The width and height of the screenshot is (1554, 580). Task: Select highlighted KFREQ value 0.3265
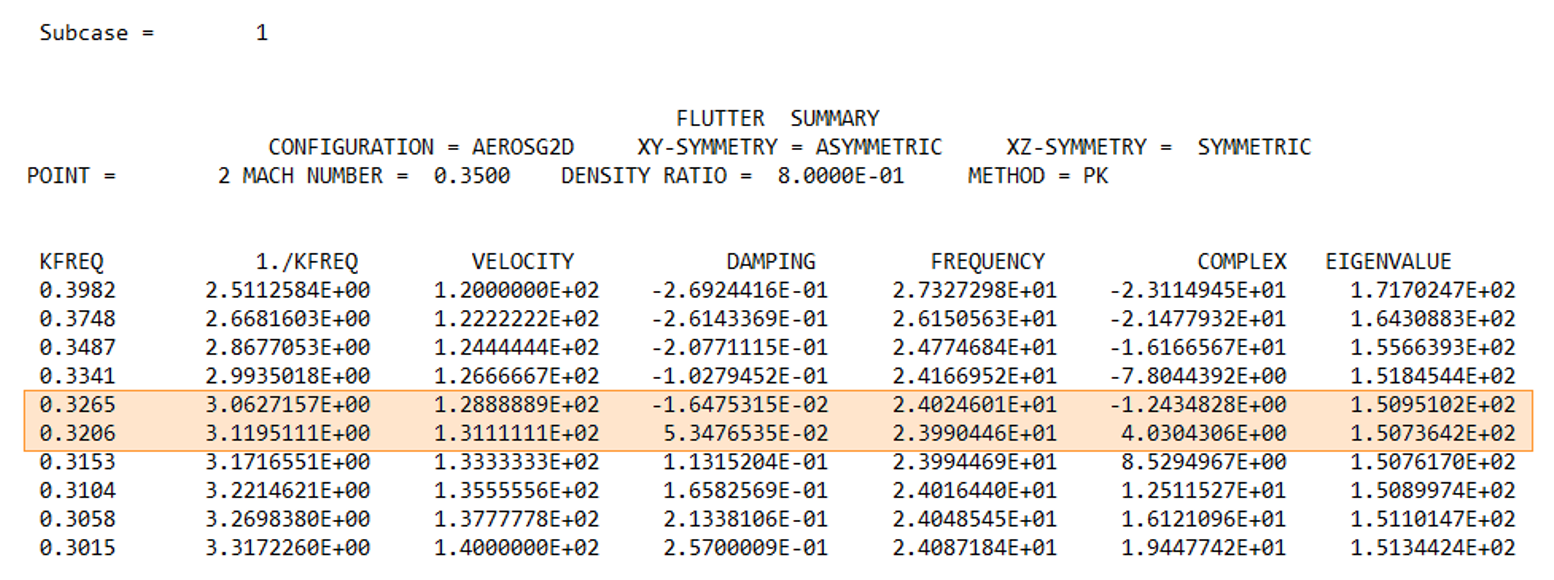point(77,406)
